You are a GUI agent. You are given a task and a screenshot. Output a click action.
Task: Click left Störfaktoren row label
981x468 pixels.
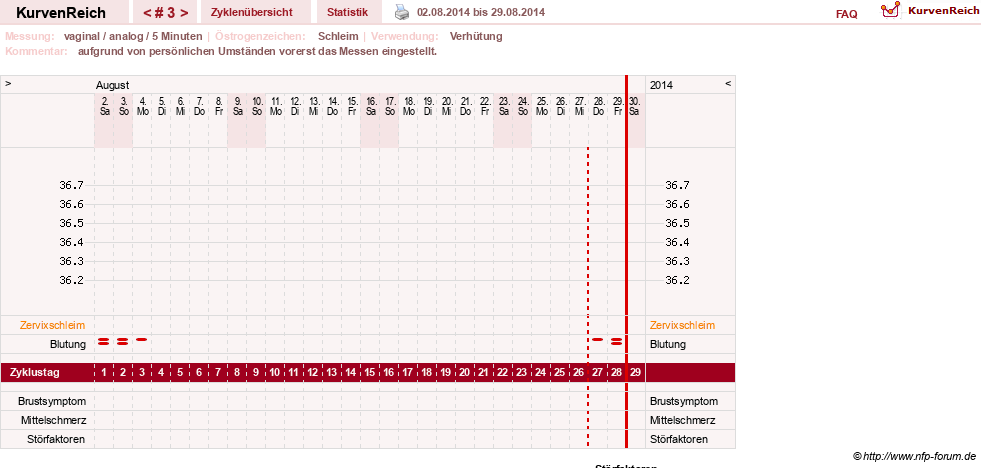click(55, 439)
